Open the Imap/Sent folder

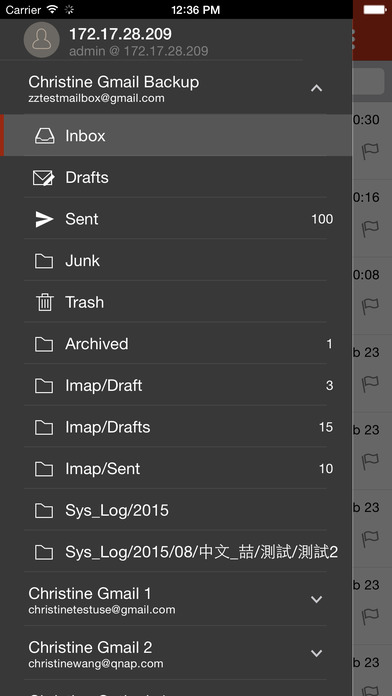click(175, 469)
